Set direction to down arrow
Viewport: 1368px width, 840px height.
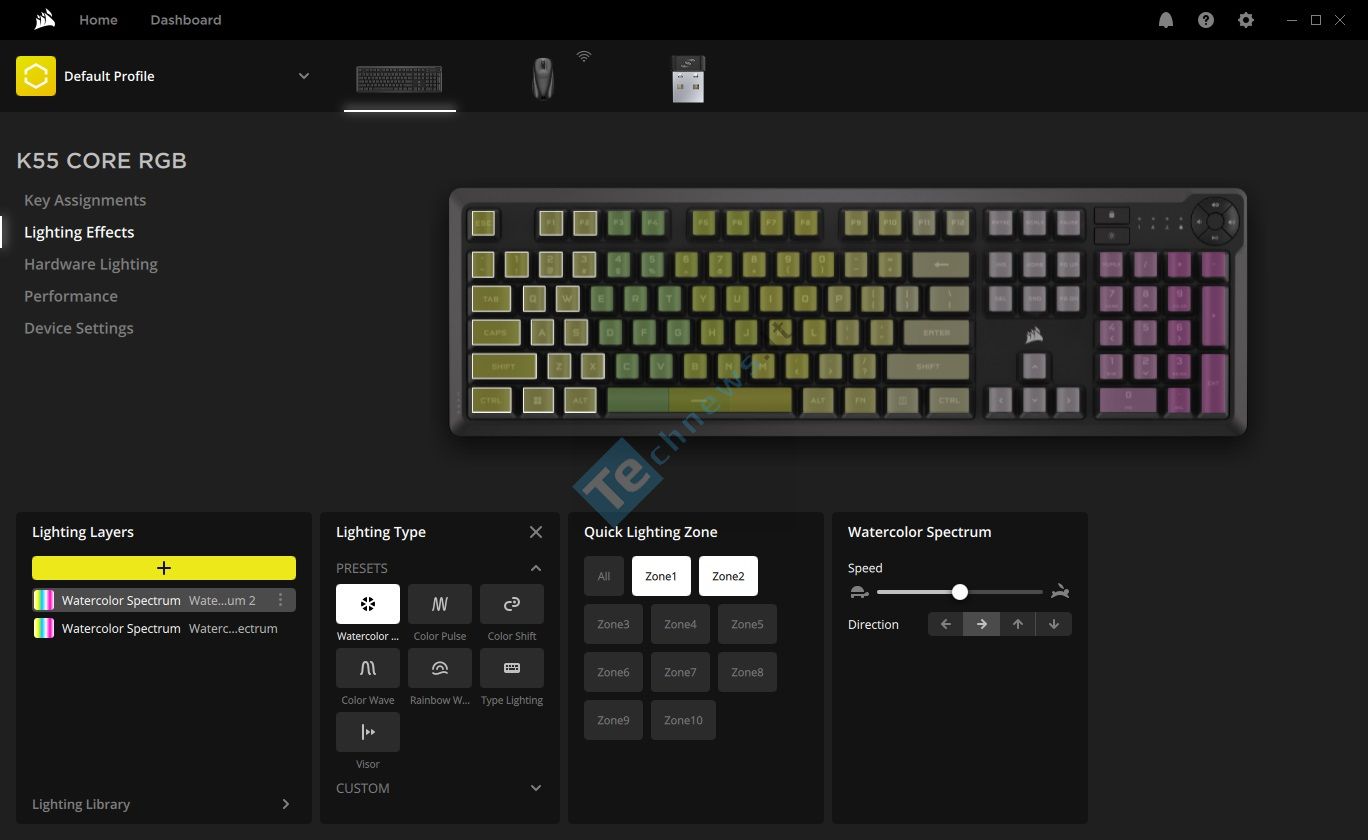[x=1054, y=624]
